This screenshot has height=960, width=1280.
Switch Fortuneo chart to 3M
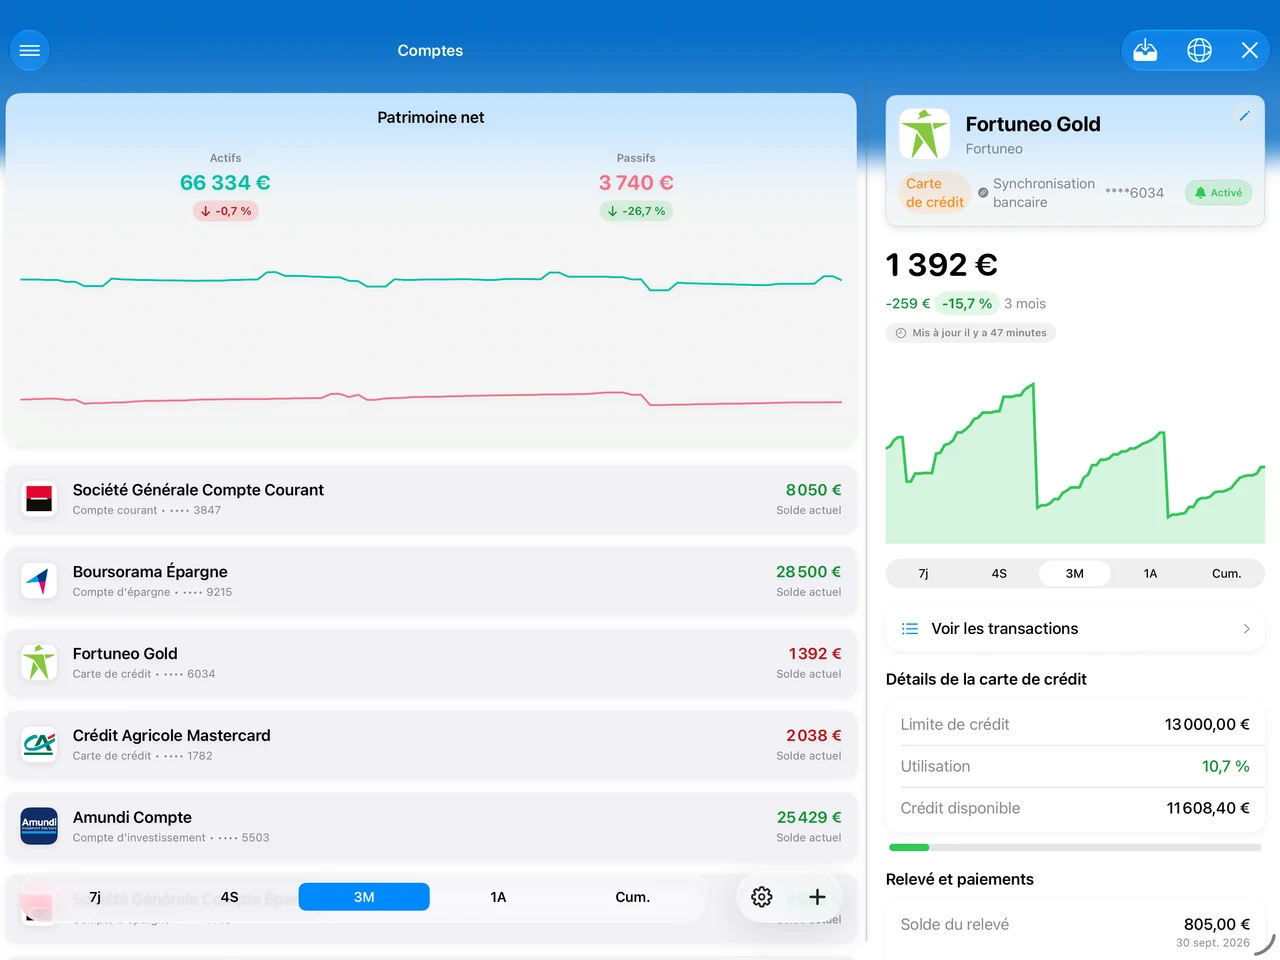[x=1075, y=574]
